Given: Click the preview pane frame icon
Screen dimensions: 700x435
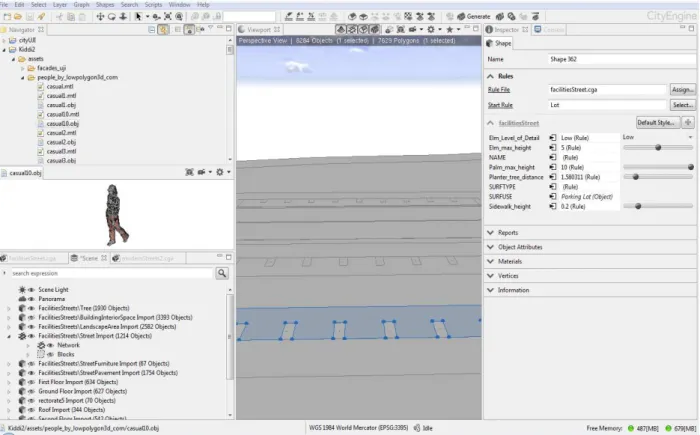Looking at the screenshot, I should pos(189,172).
